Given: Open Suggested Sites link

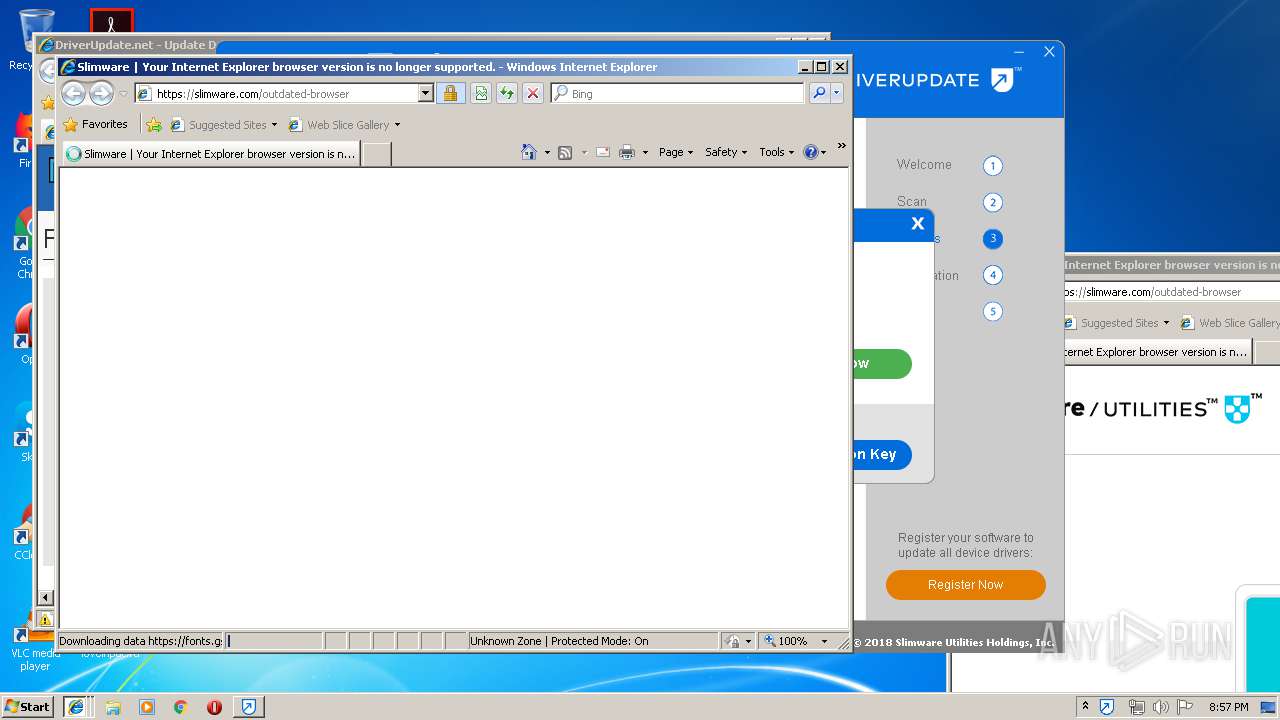Looking at the screenshot, I should 224,125.
